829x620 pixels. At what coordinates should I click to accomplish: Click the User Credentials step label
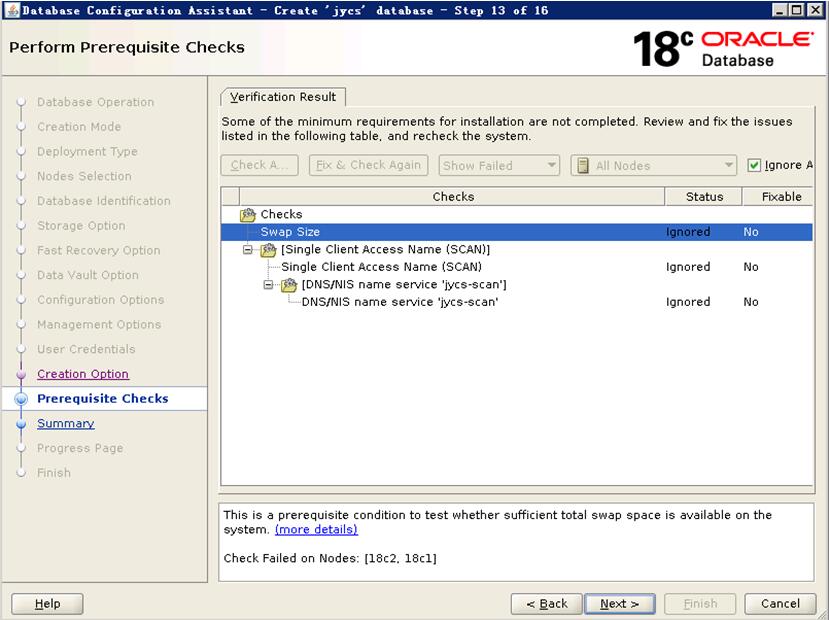[x=86, y=349]
